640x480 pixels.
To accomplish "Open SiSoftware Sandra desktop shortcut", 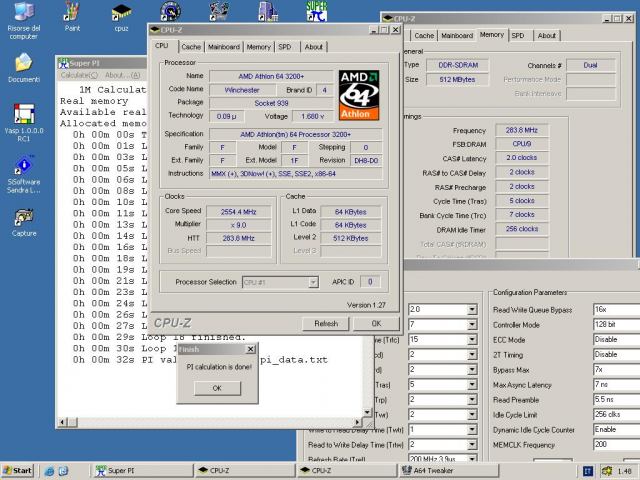I will (24, 174).
